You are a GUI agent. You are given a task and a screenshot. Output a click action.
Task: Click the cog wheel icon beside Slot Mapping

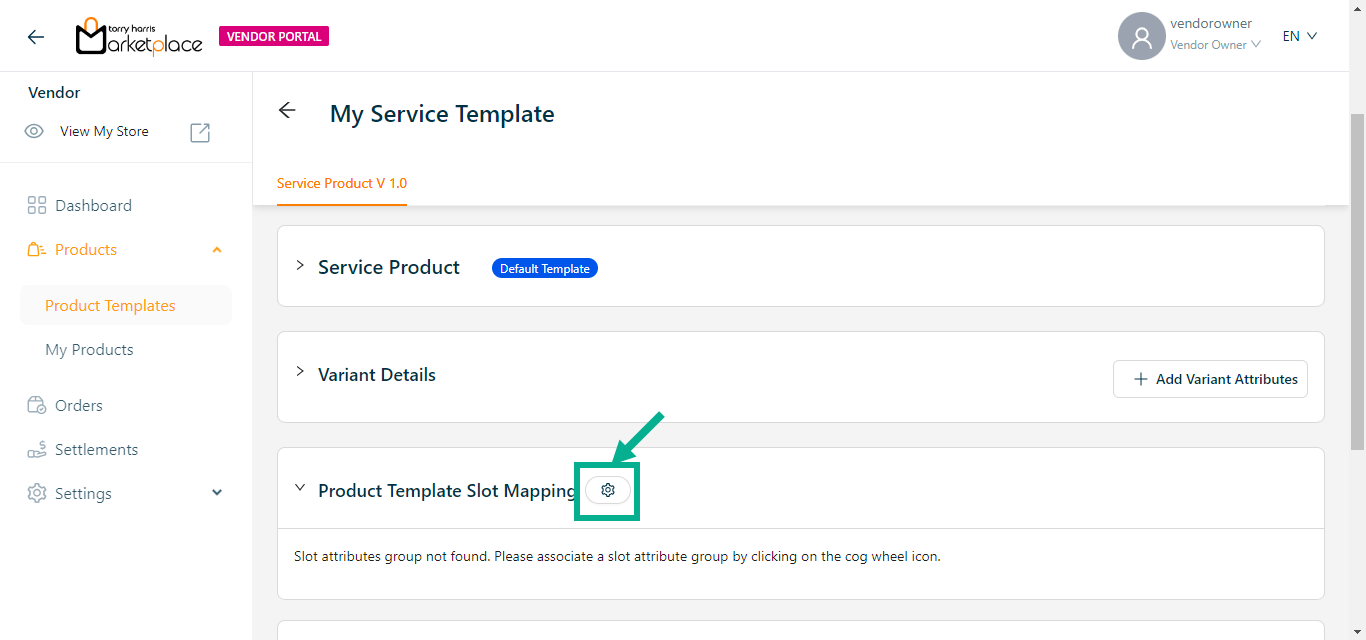point(607,490)
